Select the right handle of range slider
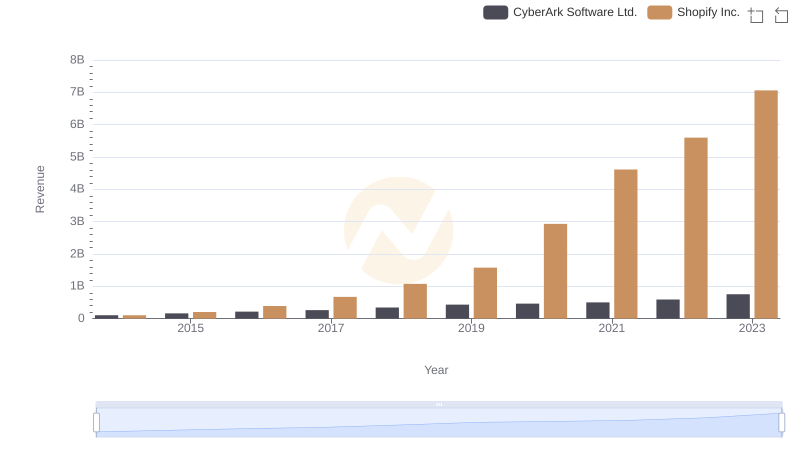The width and height of the screenshot is (800, 461). (781, 423)
